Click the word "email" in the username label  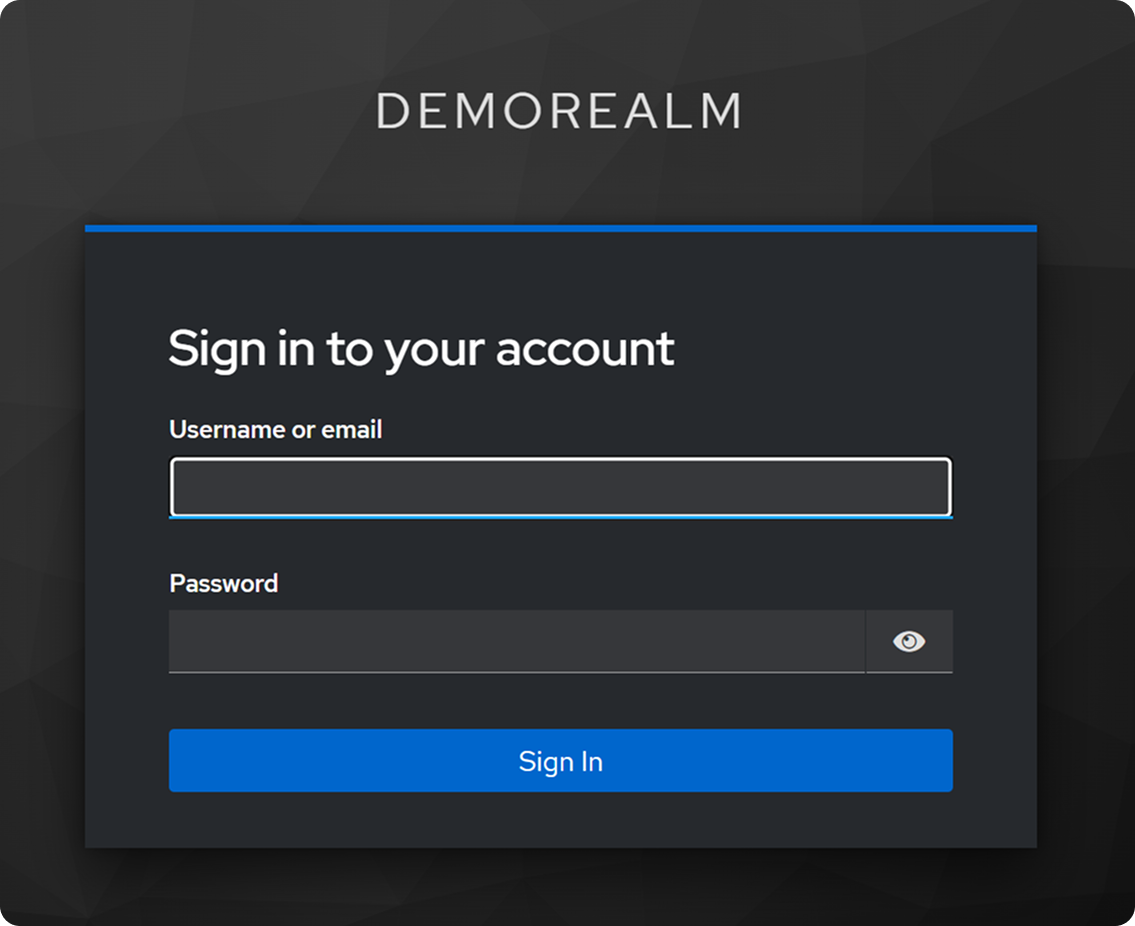coord(351,429)
